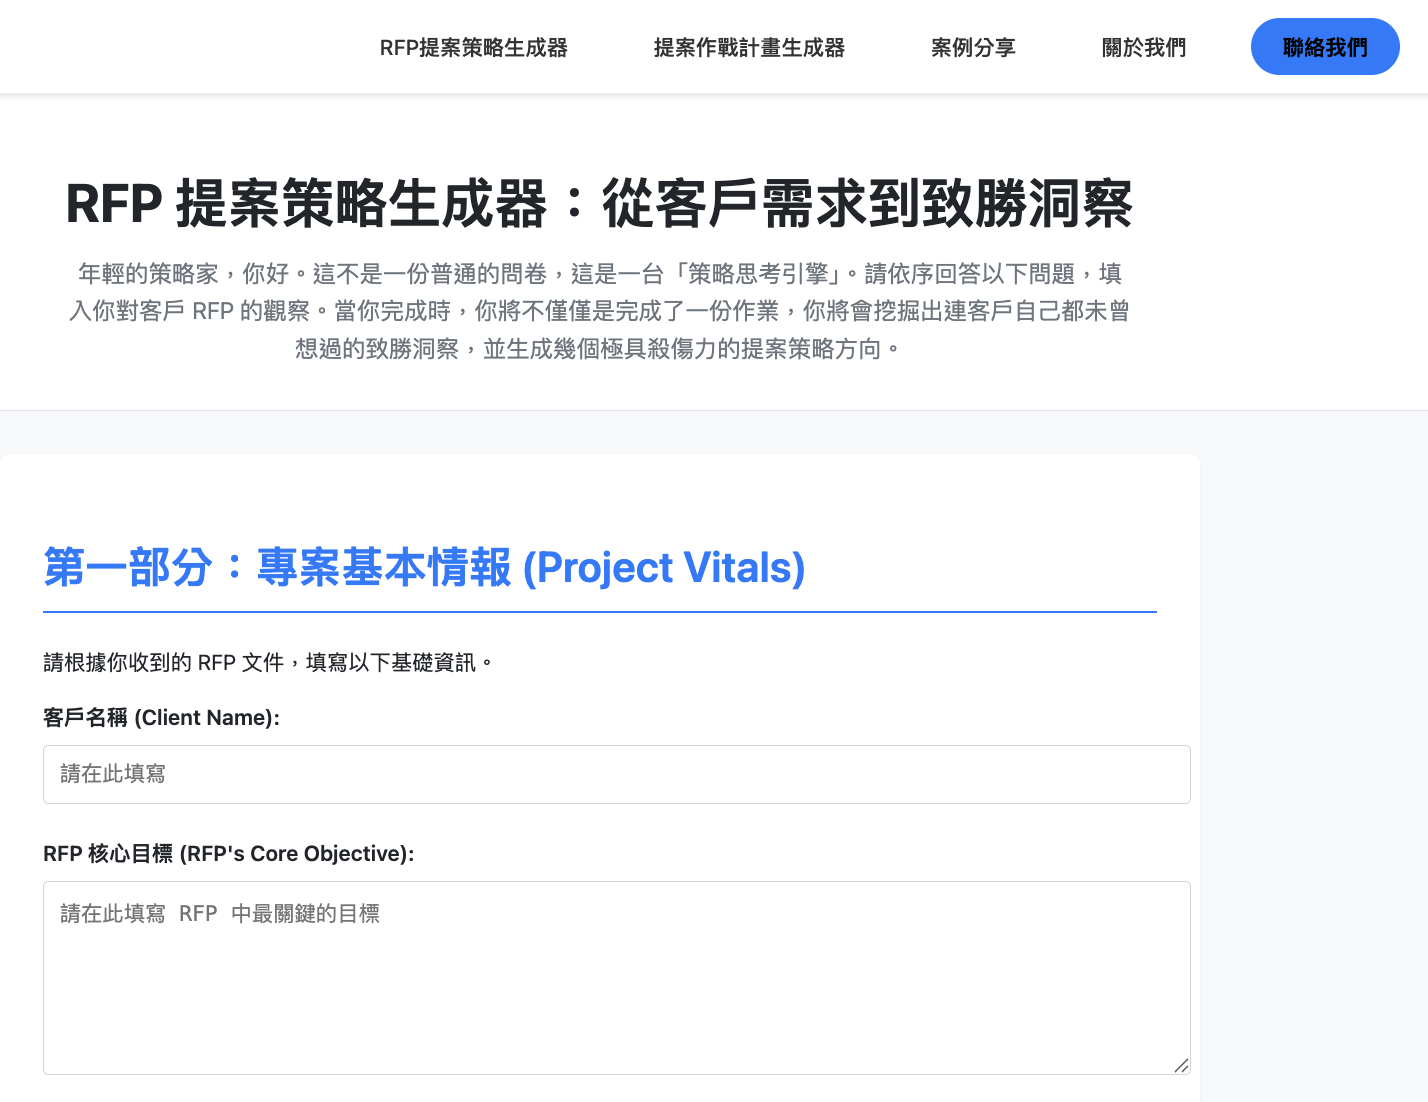Open the 案例分享 navigation item

tap(973, 47)
